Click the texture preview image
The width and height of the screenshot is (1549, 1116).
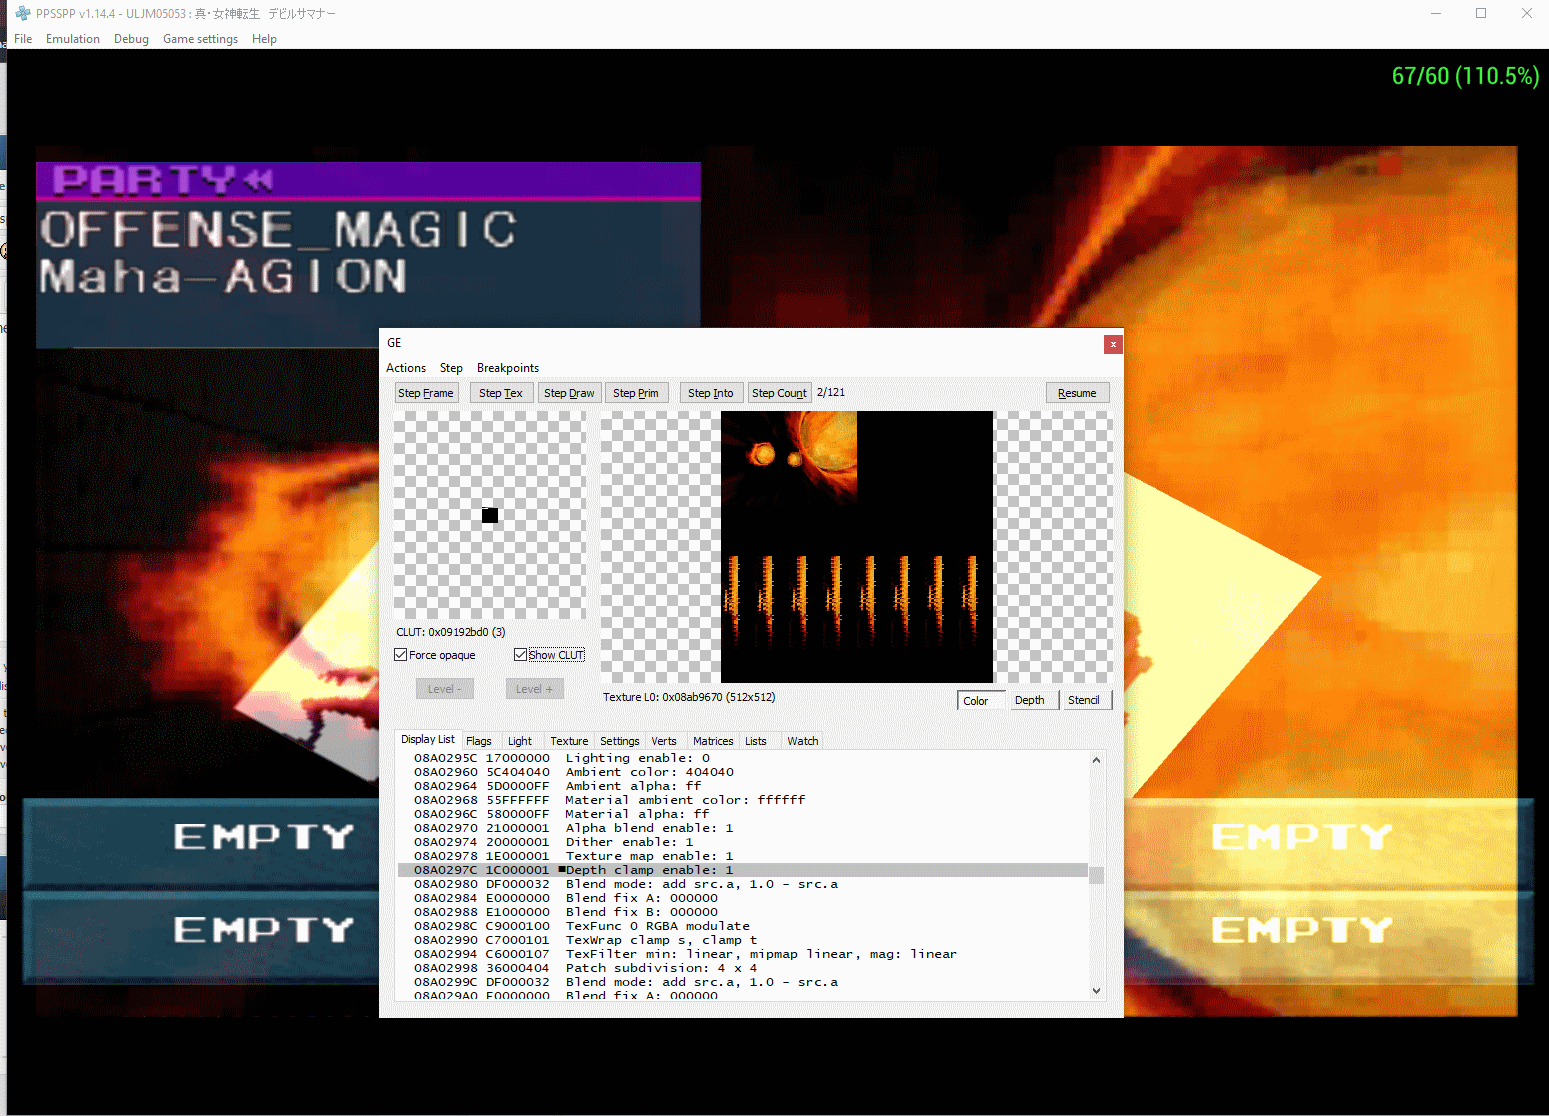pyautogui.click(x=857, y=547)
